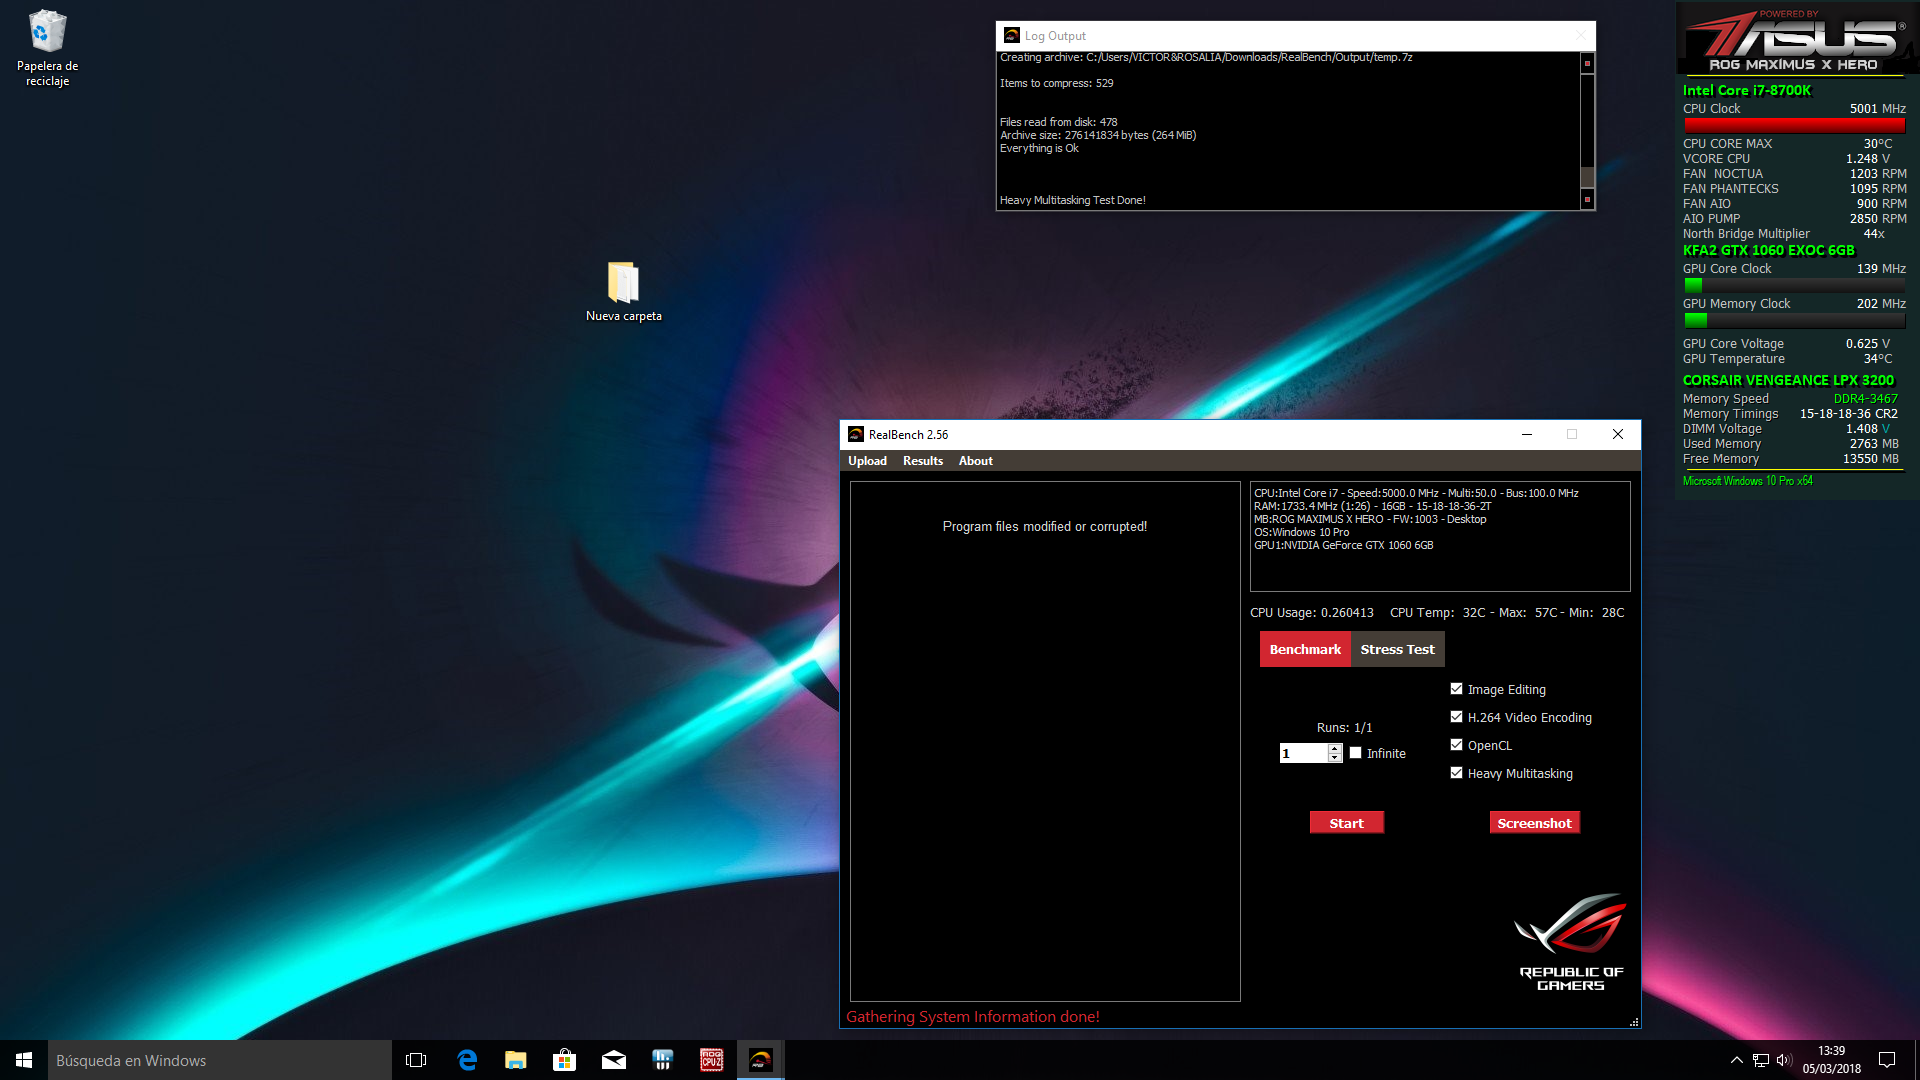The width and height of the screenshot is (1920, 1080).
Task: Open ROG CPU-Z from the taskbar
Action: tap(711, 1060)
